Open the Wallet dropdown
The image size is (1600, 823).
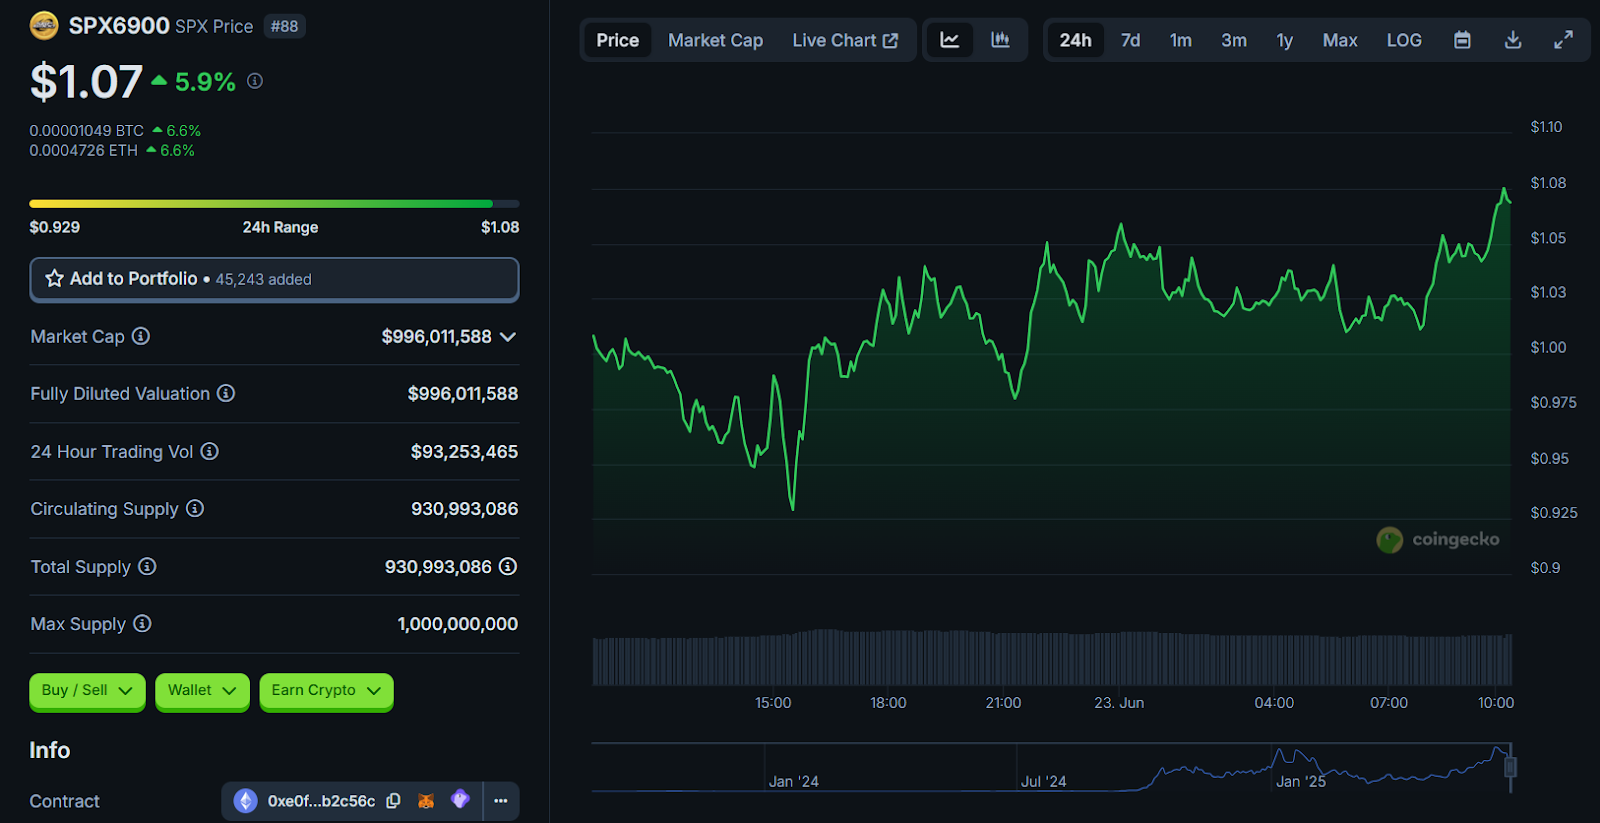(x=202, y=691)
